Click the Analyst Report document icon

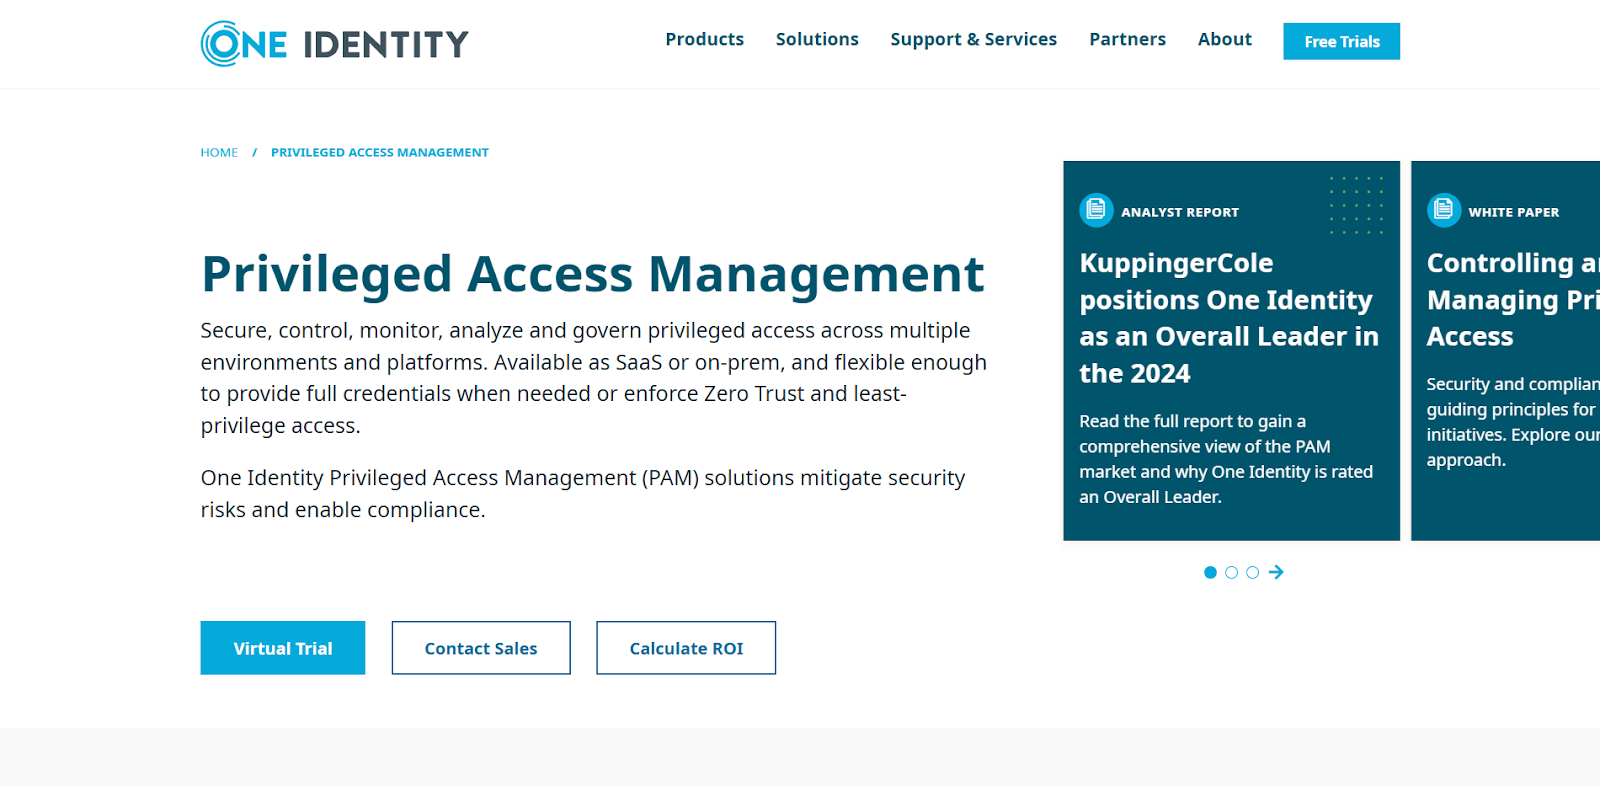pyautogui.click(x=1096, y=210)
